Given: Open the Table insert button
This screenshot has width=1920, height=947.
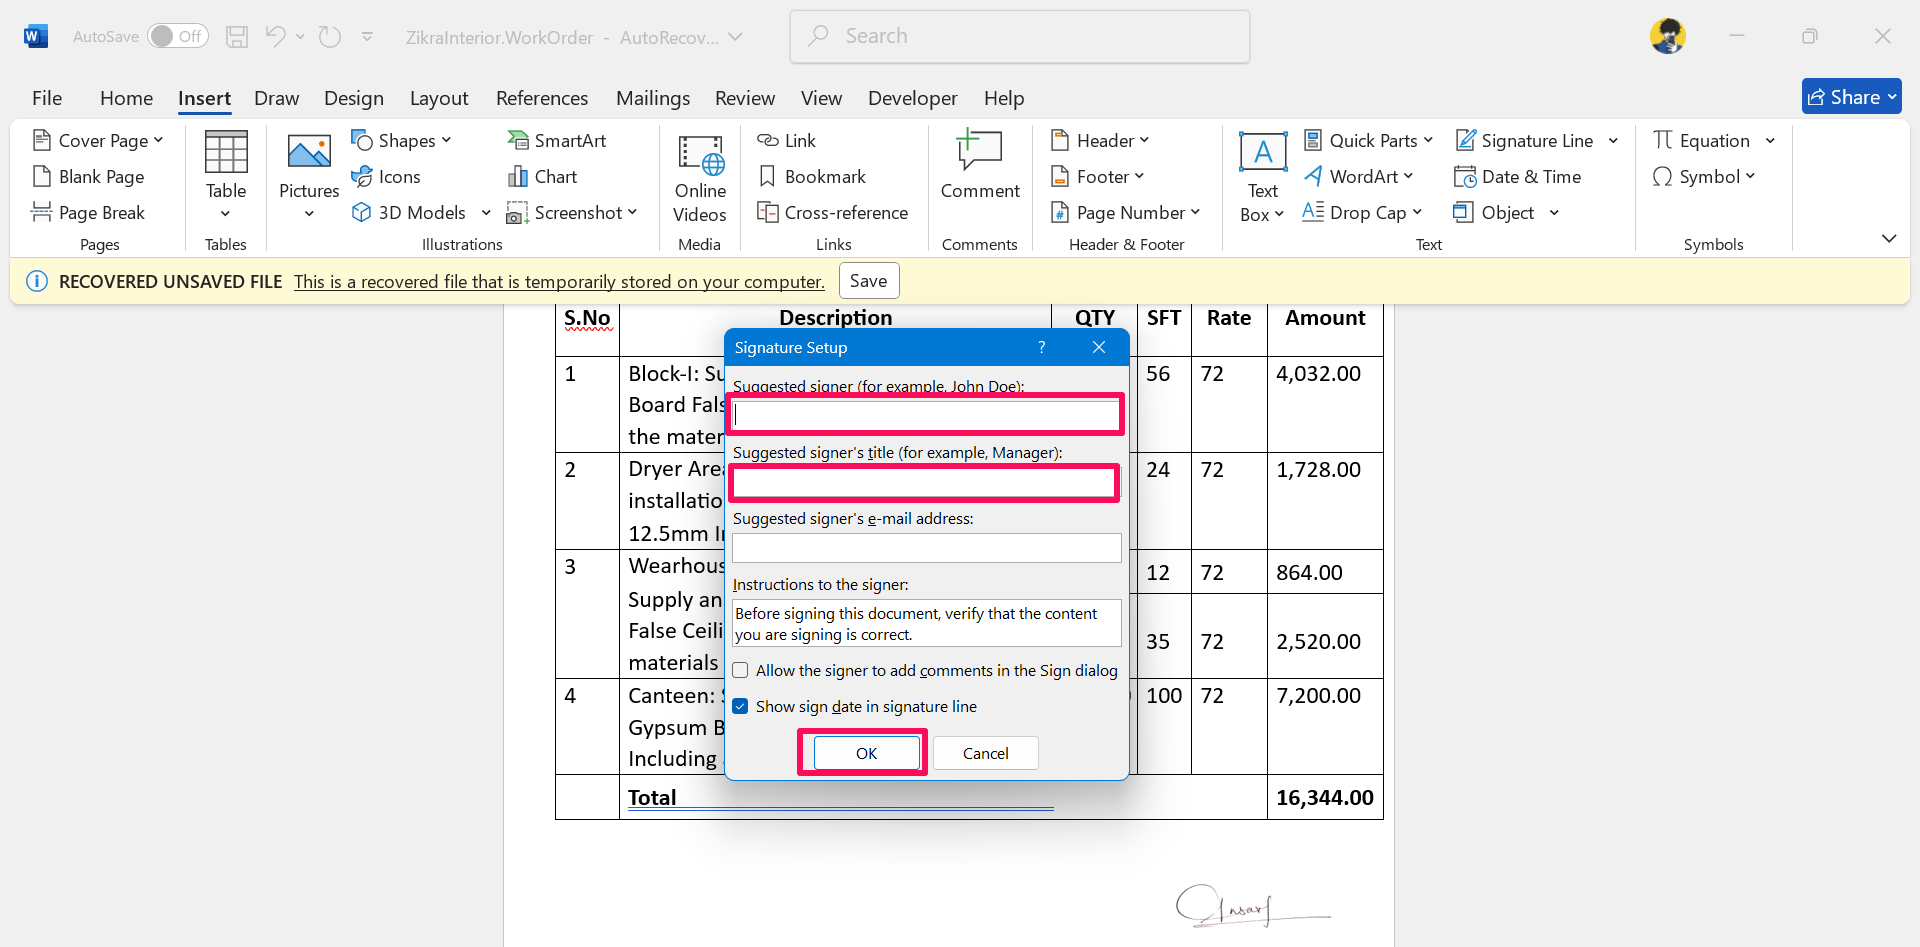Looking at the screenshot, I should coord(226,176).
